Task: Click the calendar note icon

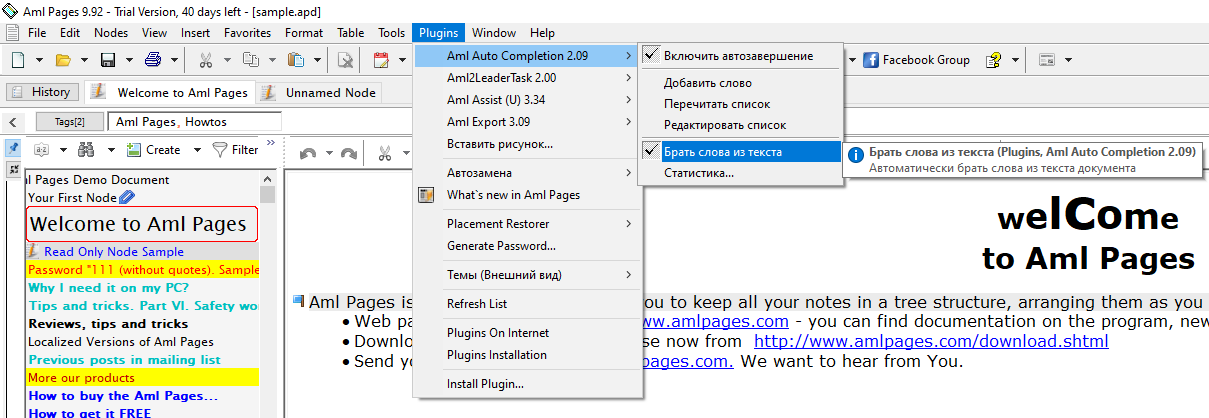Action: [381, 60]
